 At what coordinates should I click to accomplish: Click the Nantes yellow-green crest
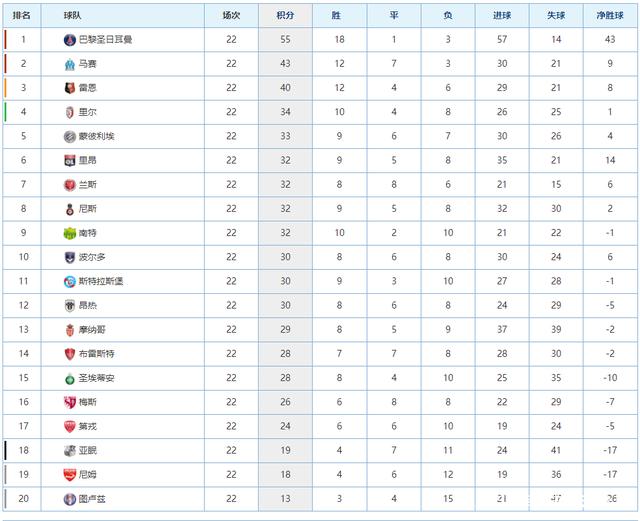(70, 233)
